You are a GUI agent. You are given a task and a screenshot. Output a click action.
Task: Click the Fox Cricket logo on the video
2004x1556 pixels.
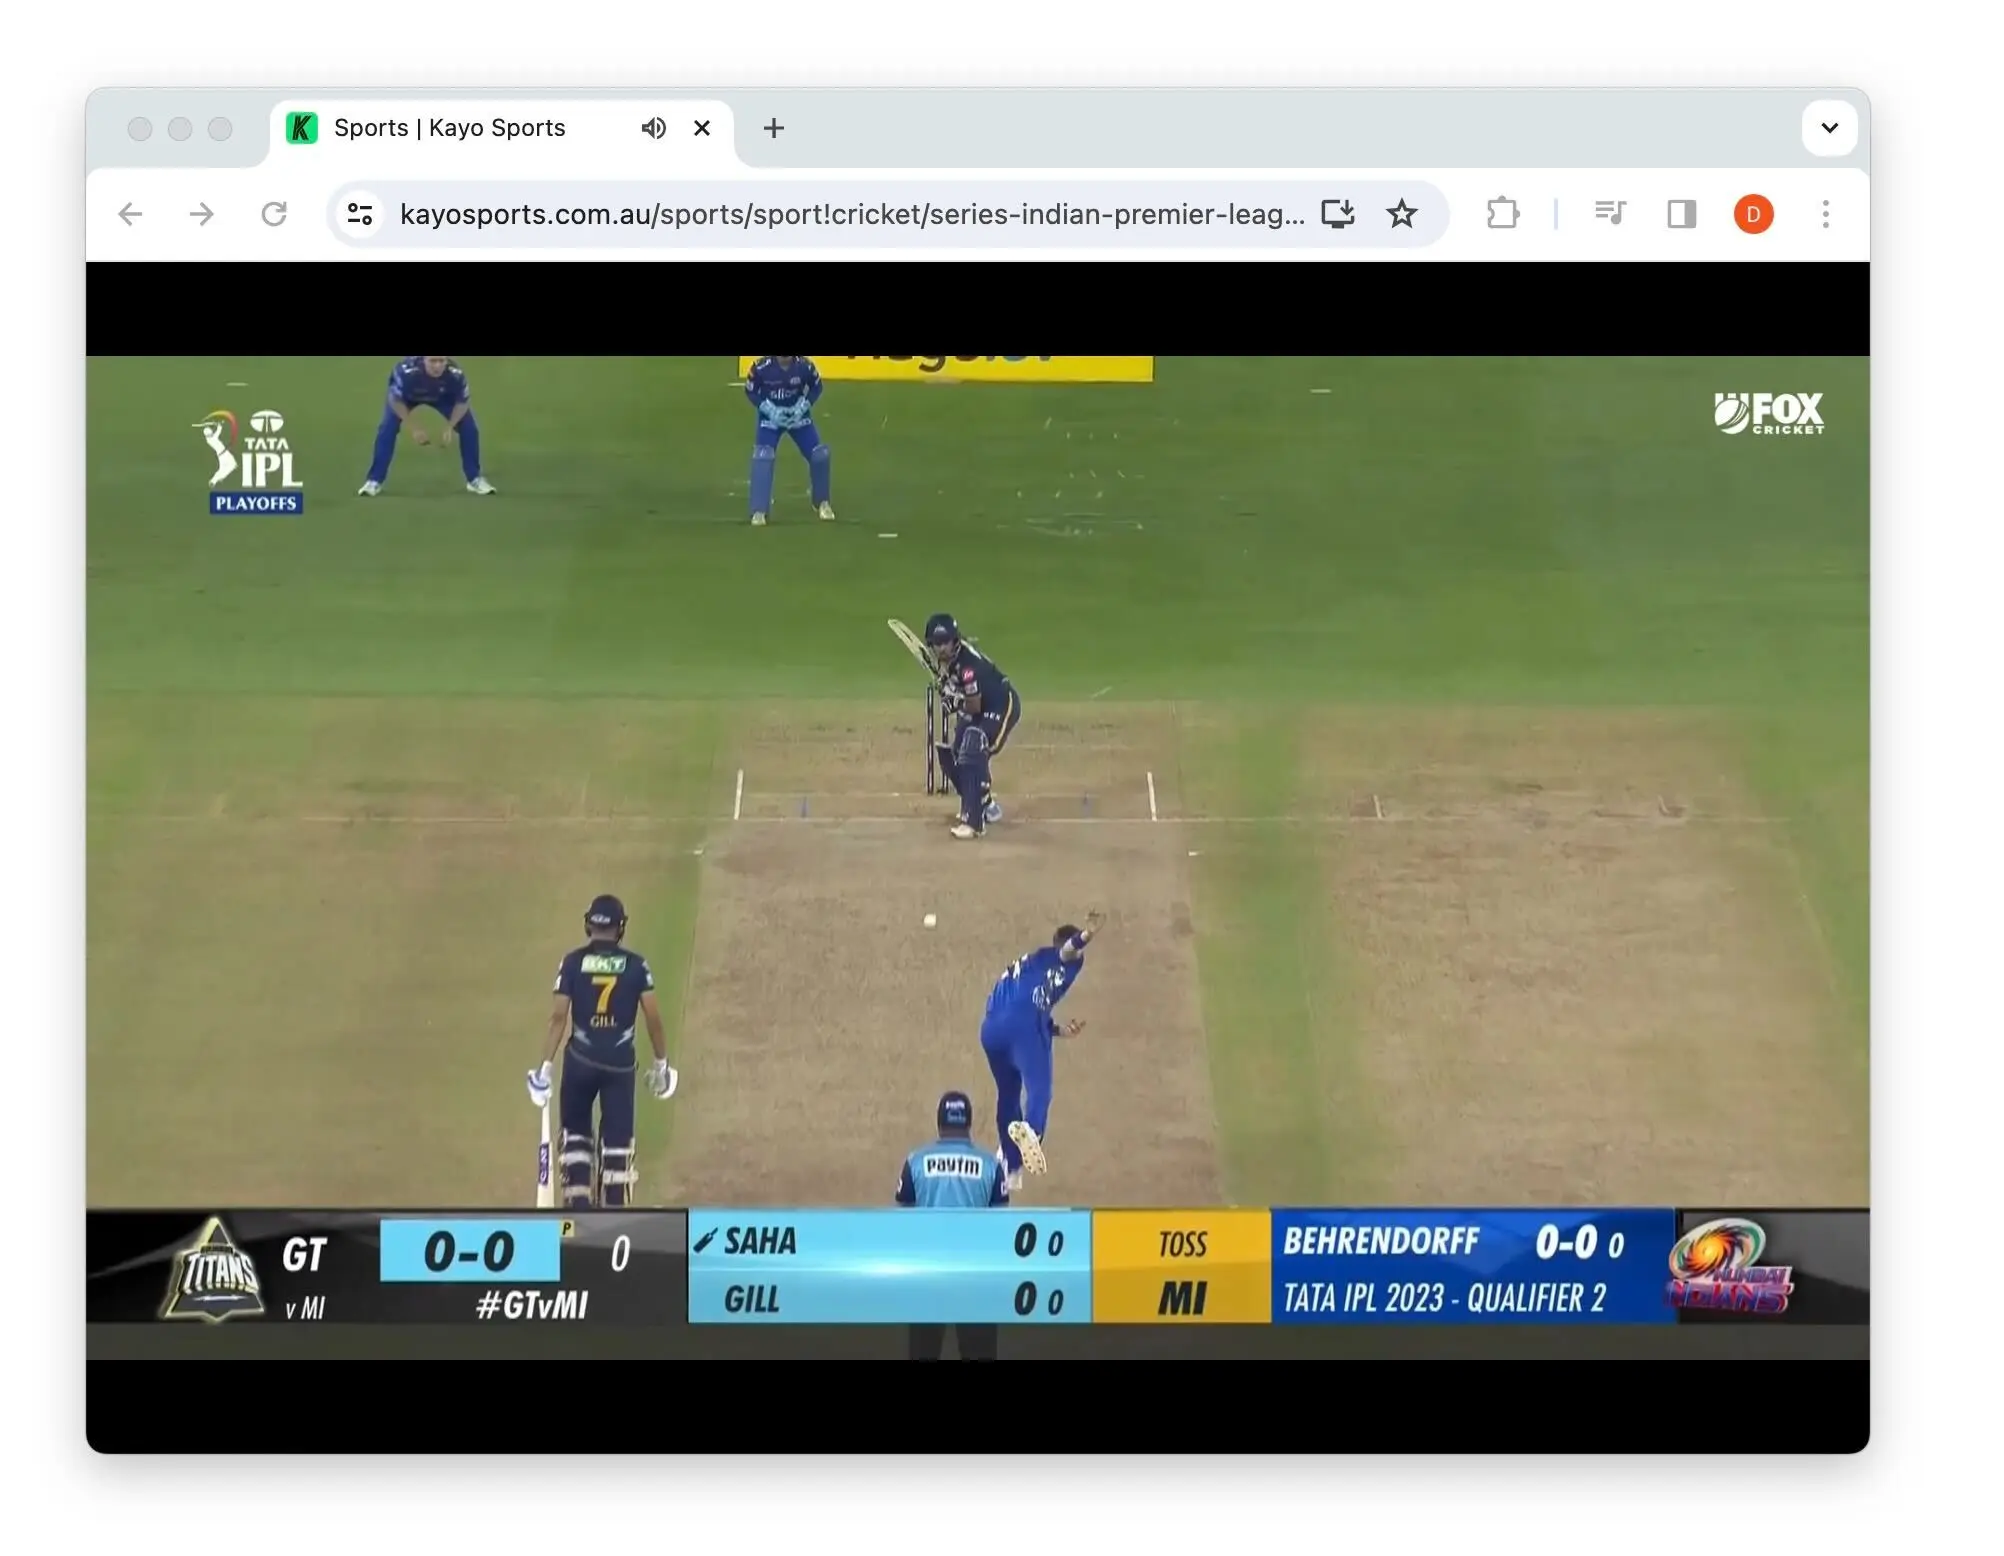point(1768,413)
